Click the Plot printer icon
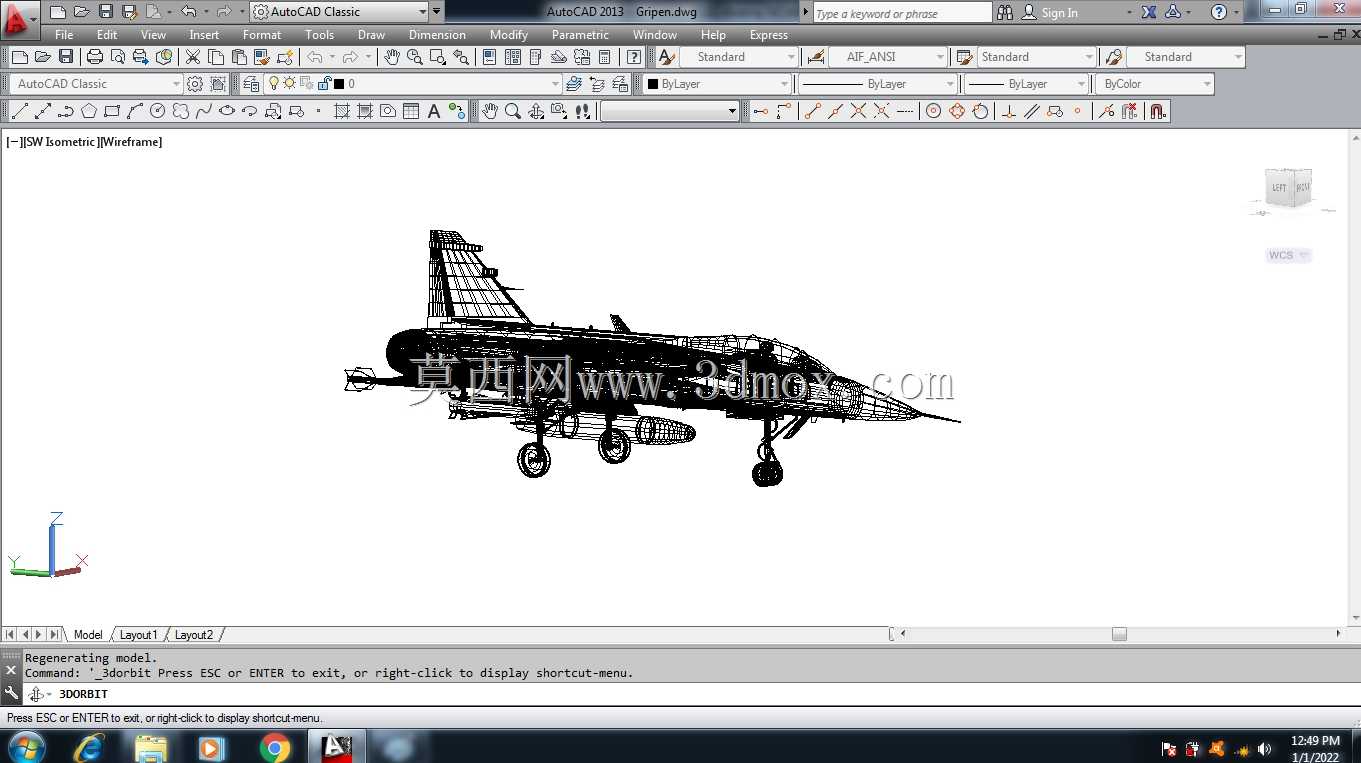Screen dimensions: 1361x763 click(95, 57)
